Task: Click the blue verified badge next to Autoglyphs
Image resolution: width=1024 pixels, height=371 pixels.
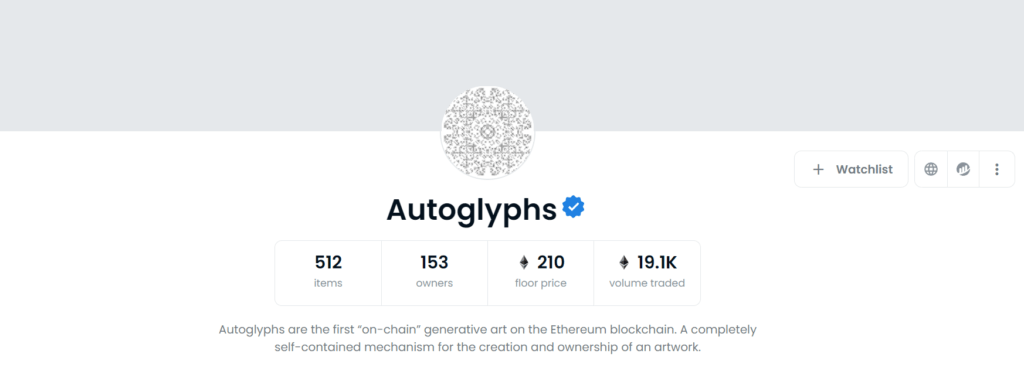Action: (573, 207)
